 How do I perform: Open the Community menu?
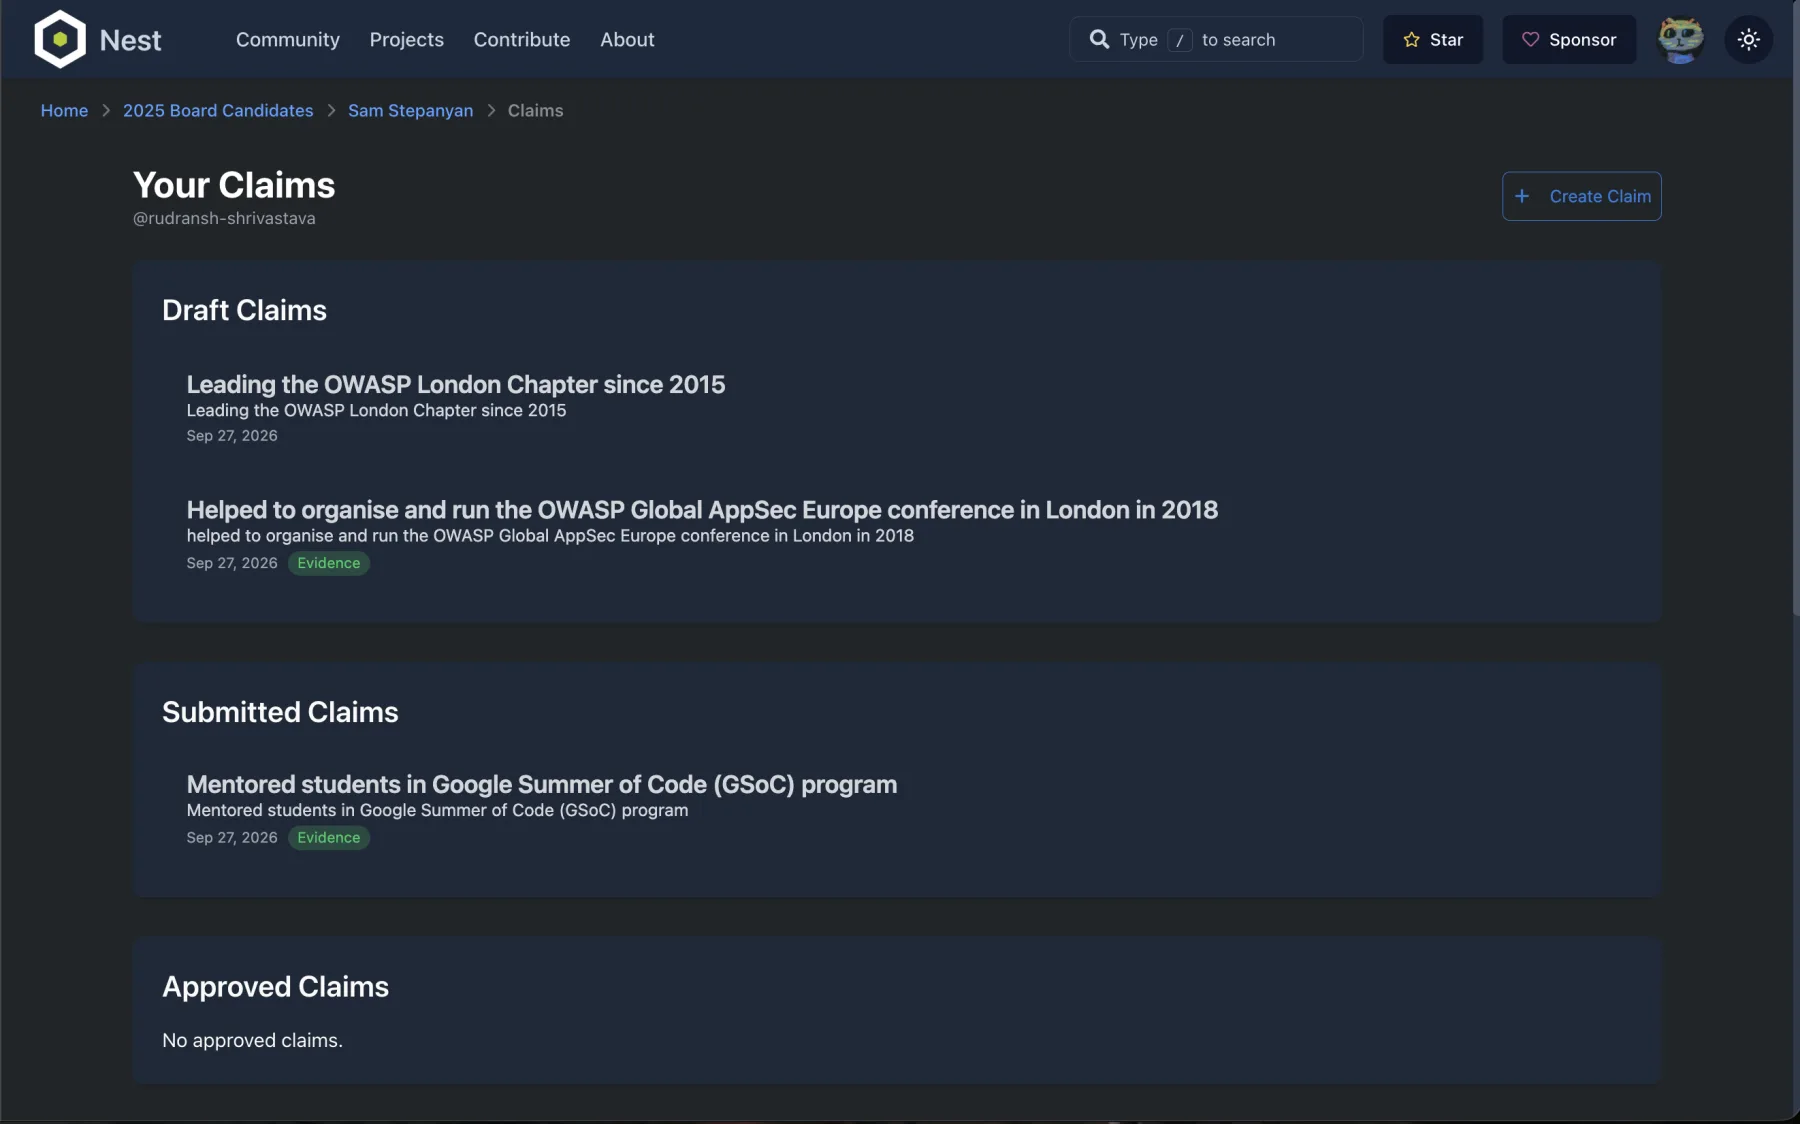(x=288, y=39)
